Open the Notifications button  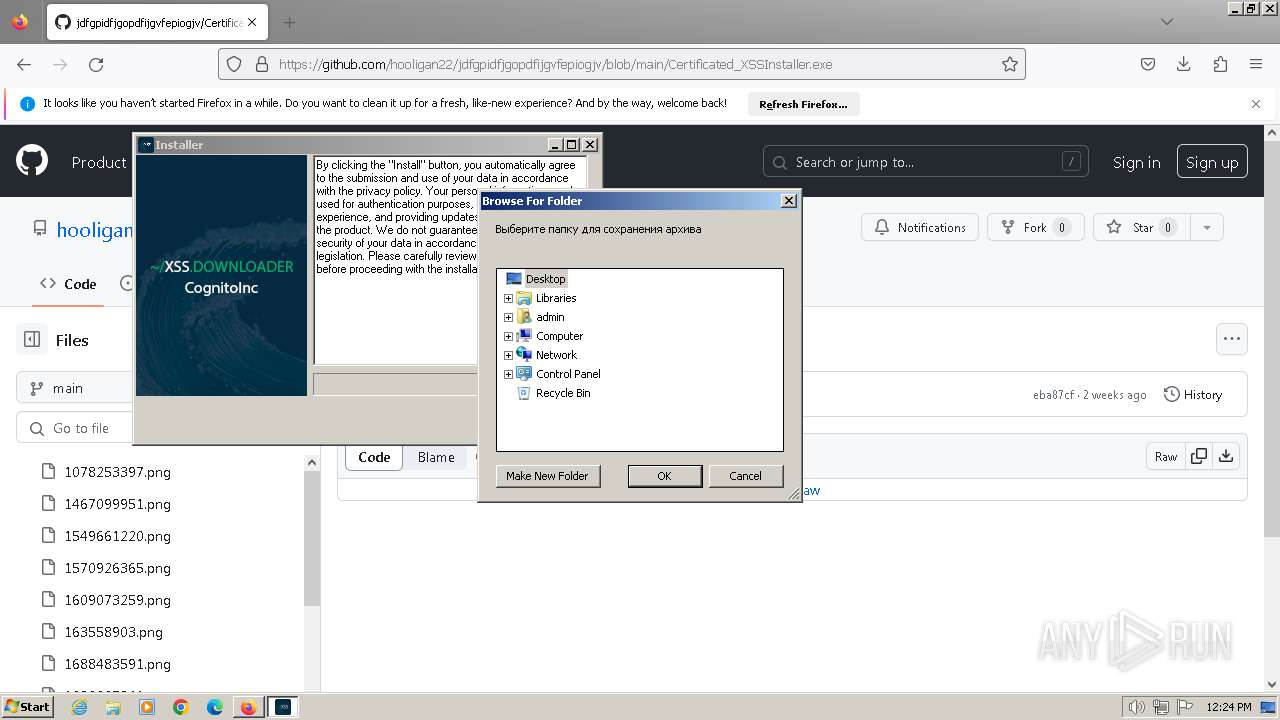[920, 227]
